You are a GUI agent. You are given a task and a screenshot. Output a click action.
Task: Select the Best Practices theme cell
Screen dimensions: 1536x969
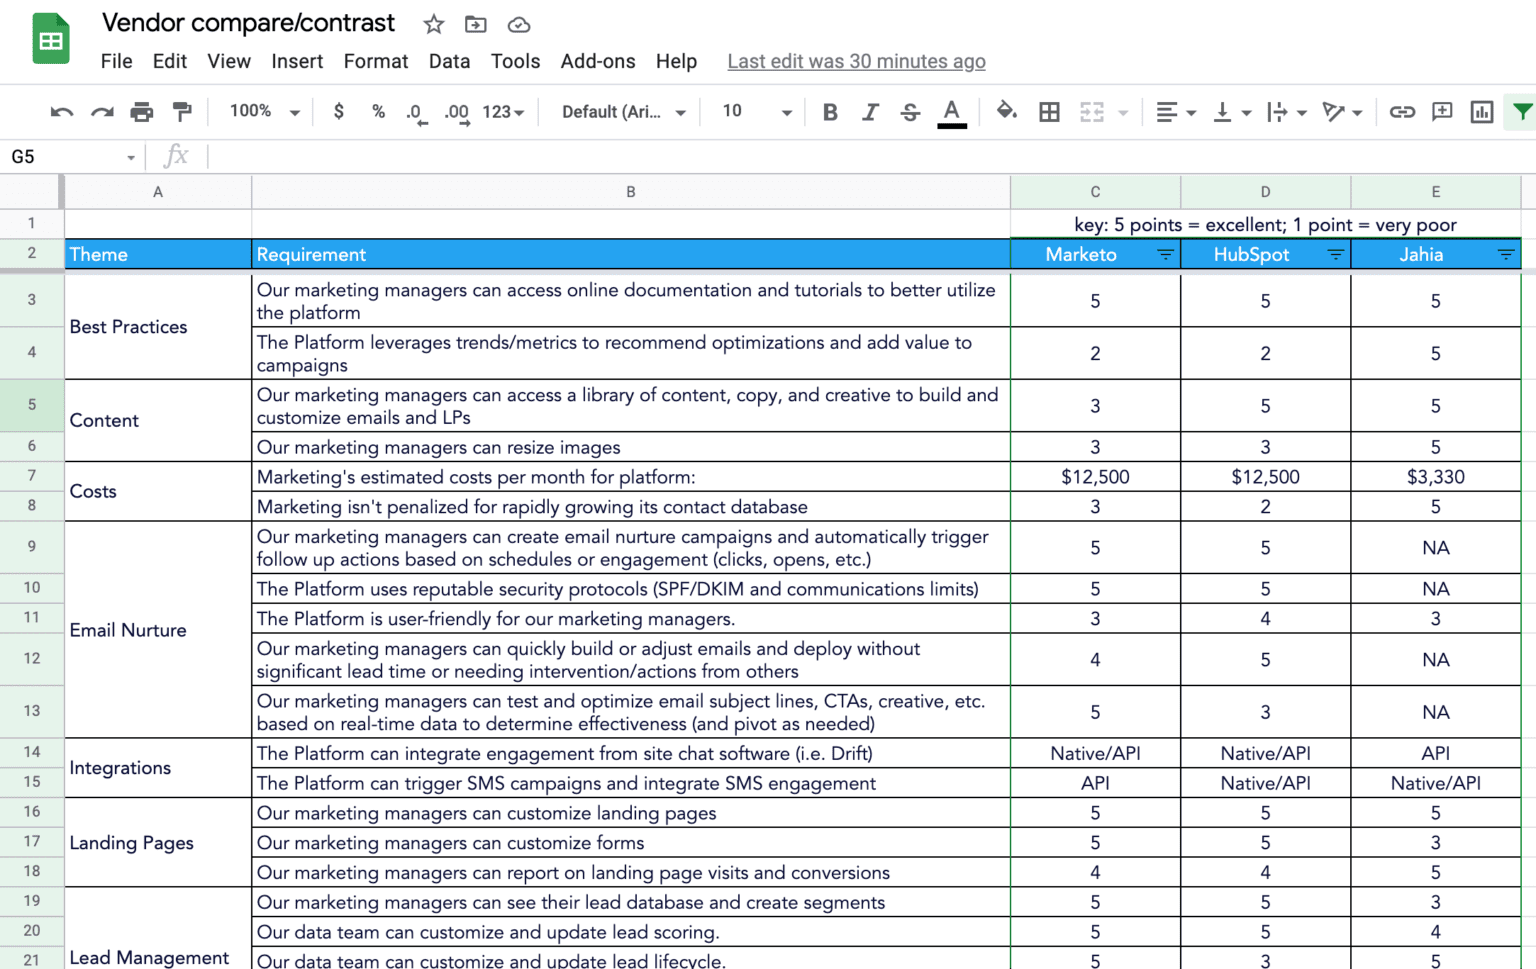pyautogui.click(x=158, y=327)
